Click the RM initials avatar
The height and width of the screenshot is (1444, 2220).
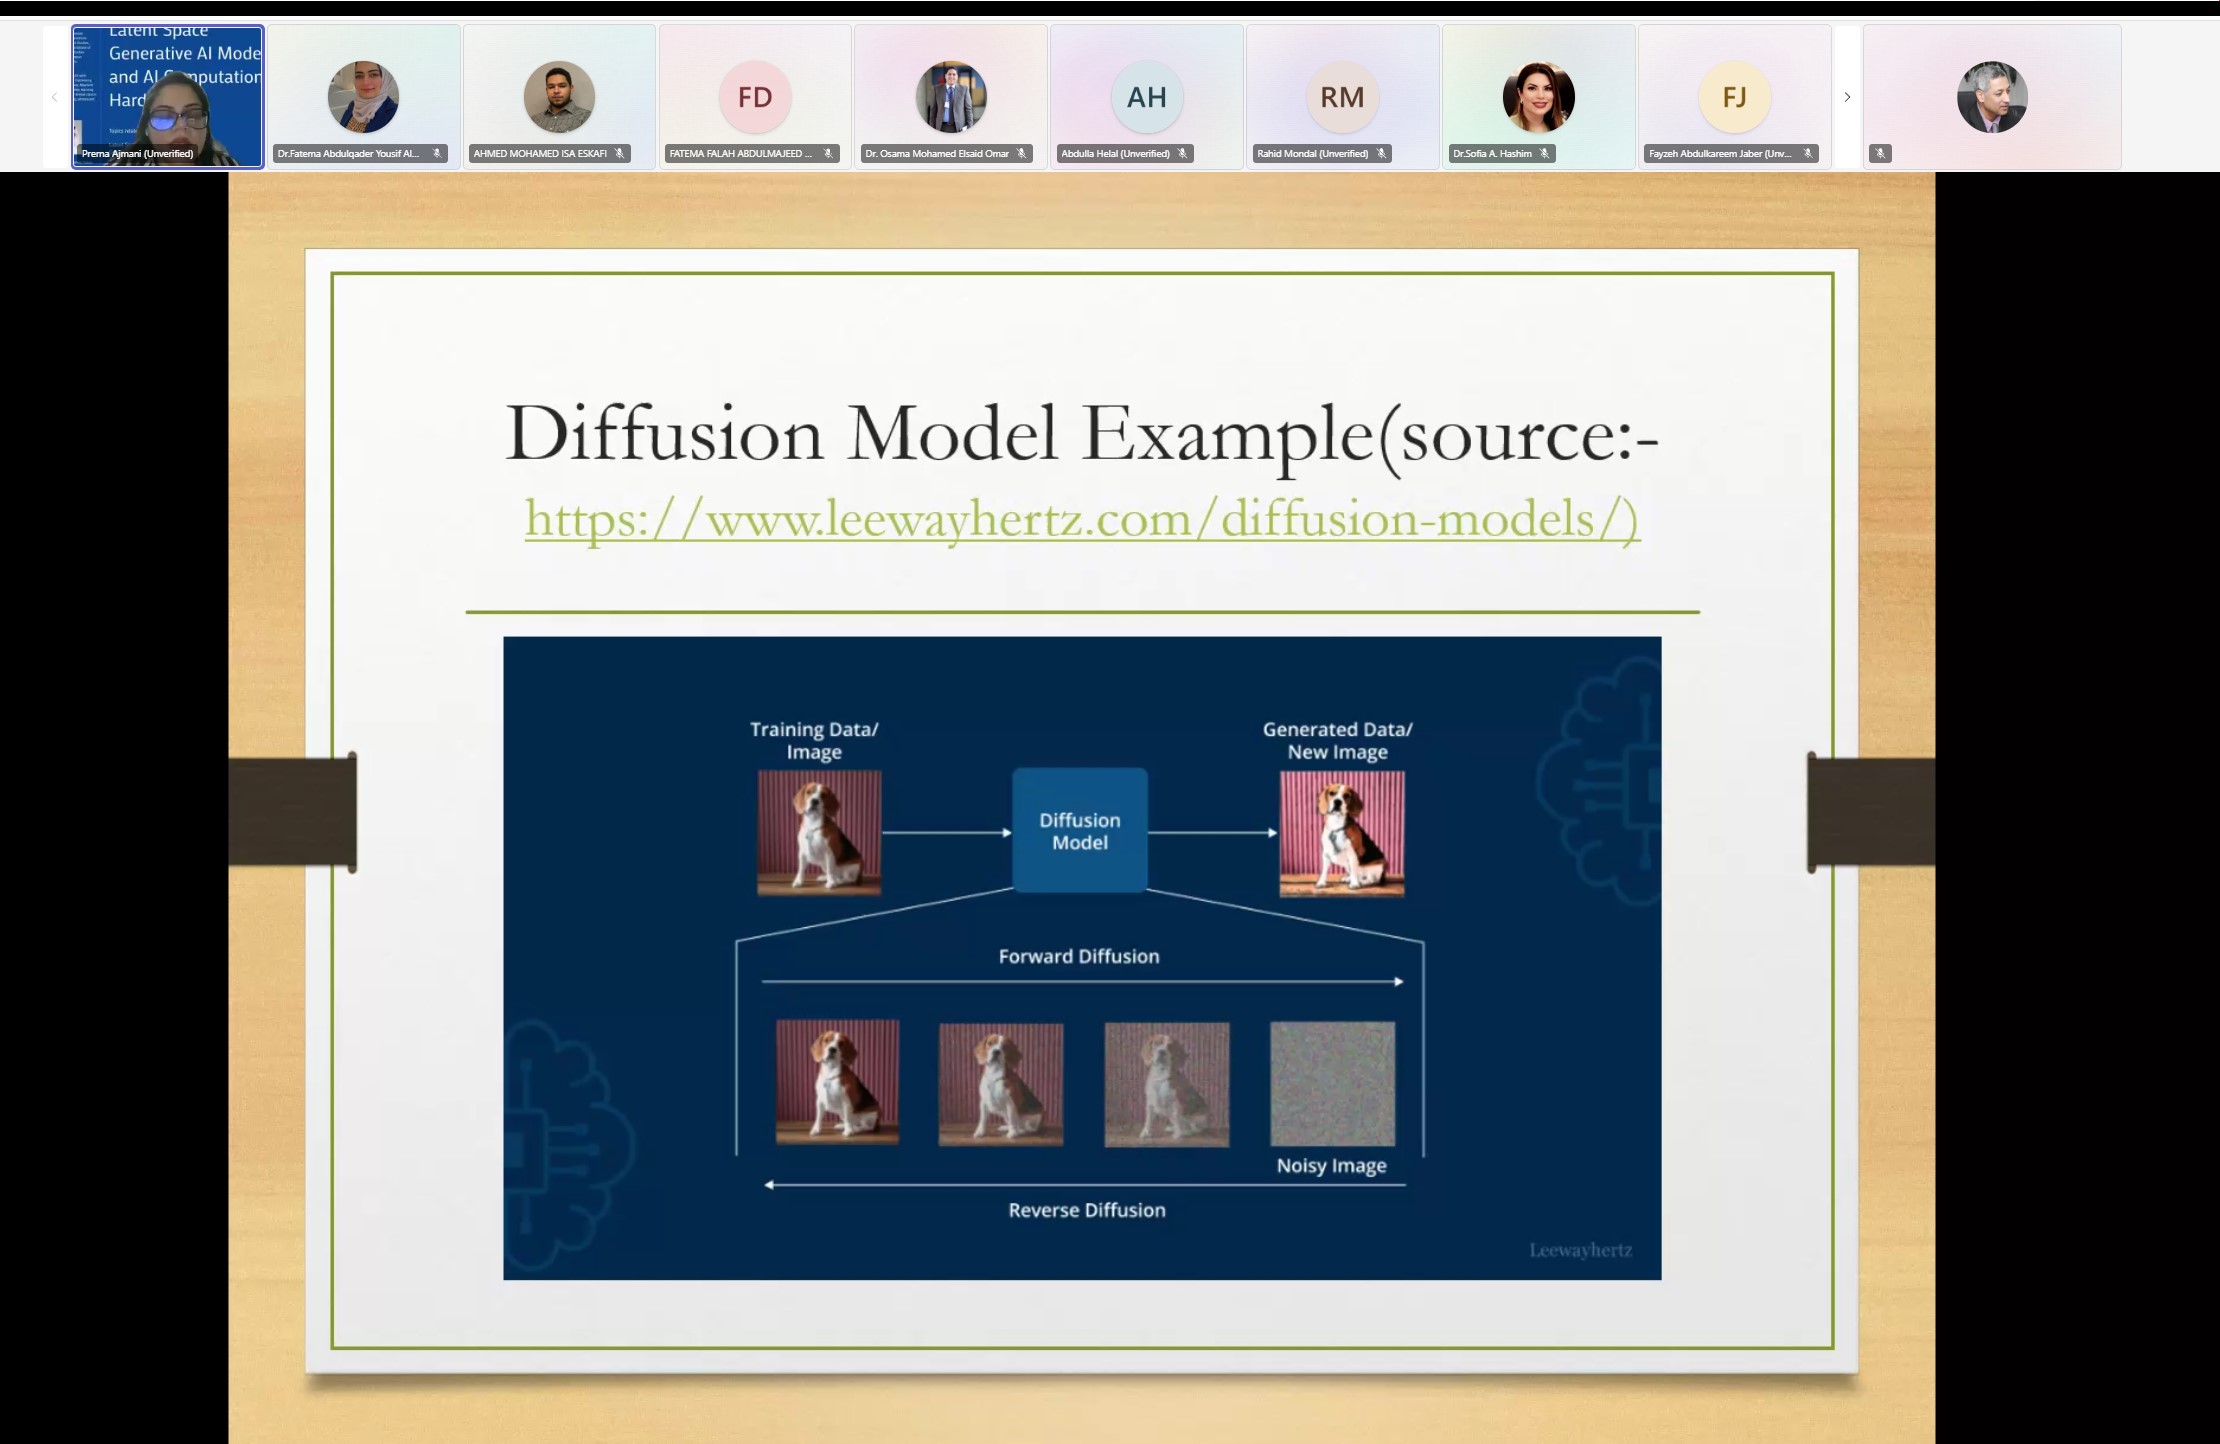[1342, 97]
